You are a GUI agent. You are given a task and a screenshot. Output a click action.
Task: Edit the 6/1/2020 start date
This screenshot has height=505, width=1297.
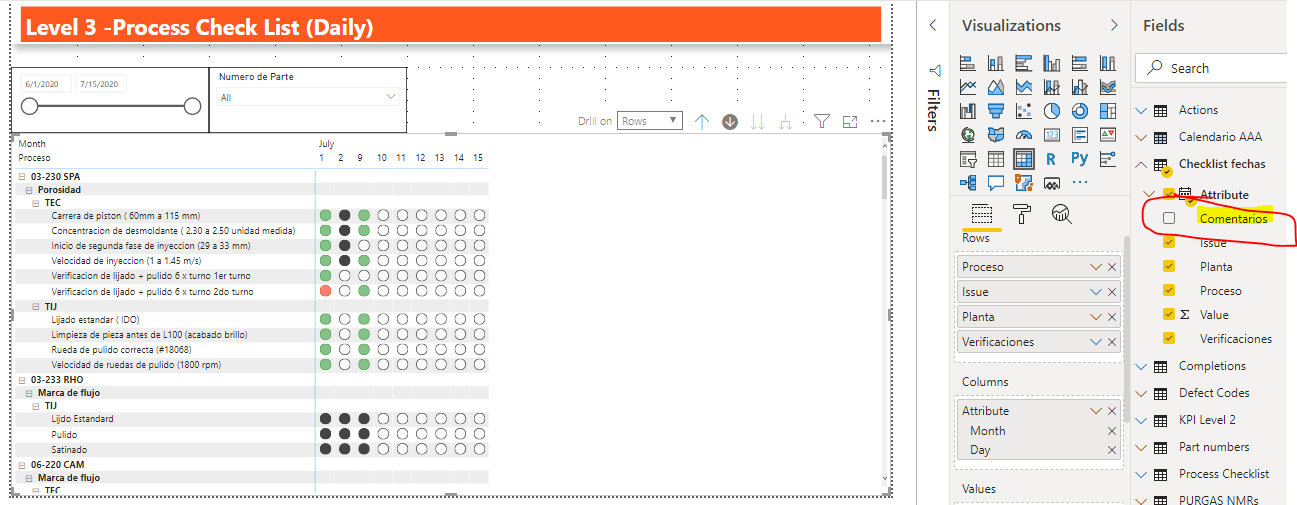point(45,84)
